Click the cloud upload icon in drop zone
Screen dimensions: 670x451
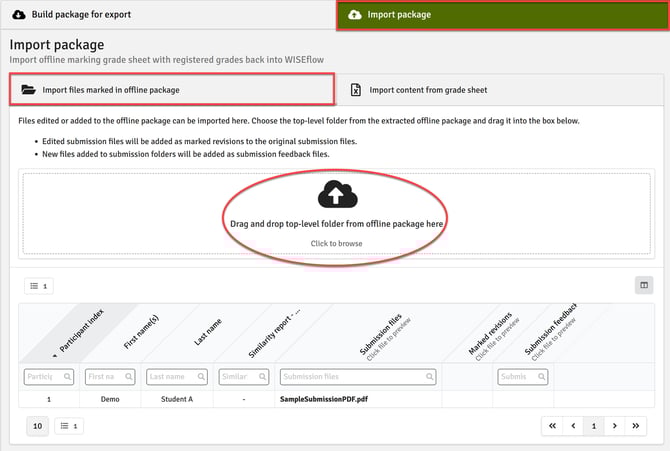point(336,195)
